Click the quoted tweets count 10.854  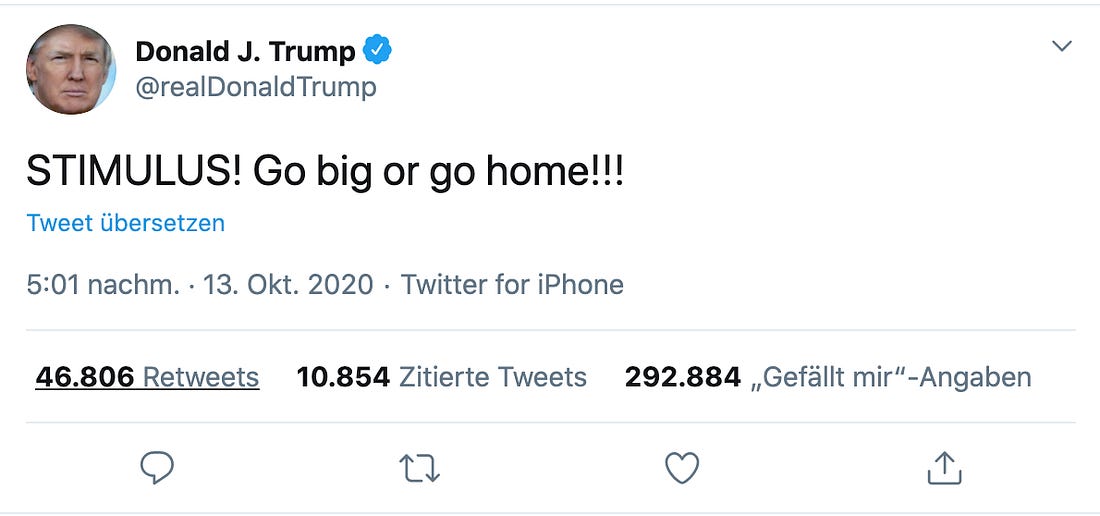[343, 377]
